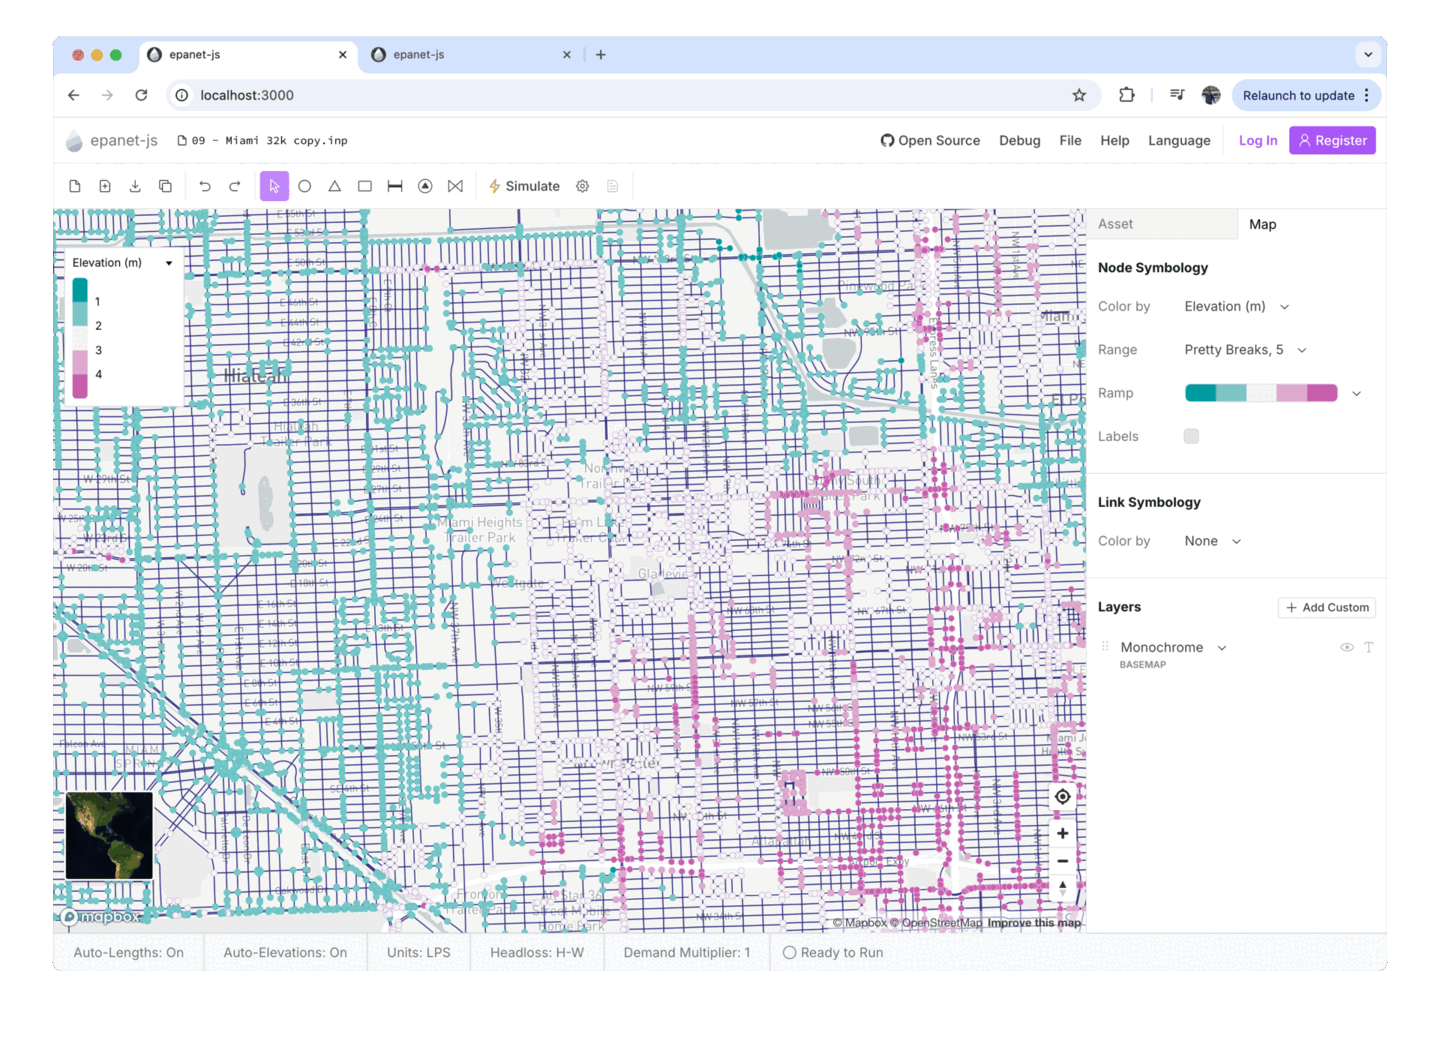Click Units: LPS status entry
The image size is (1440, 1041).
coord(419,953)
